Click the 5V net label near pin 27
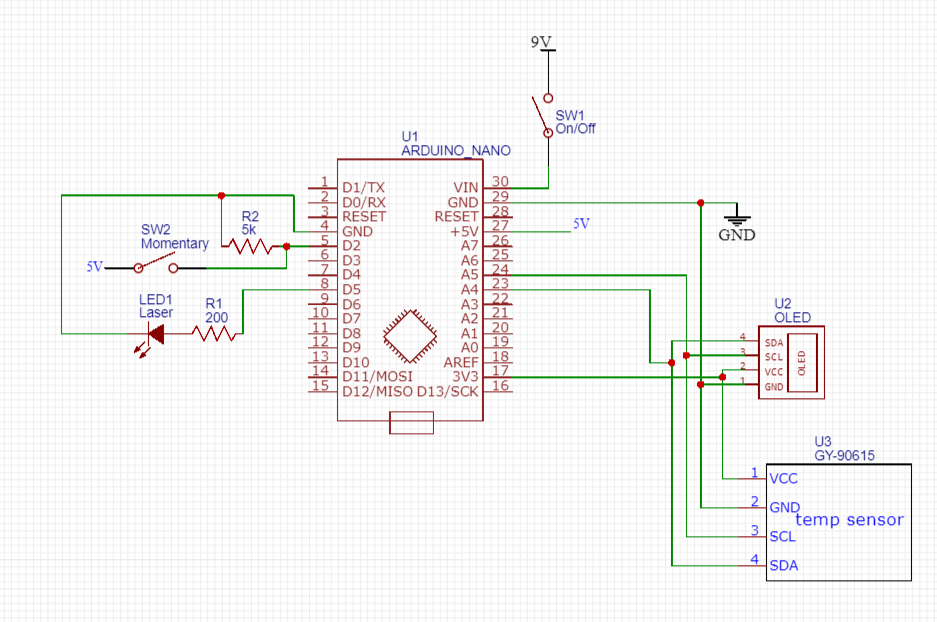937x622 pixels. pyautogui.click(x=581, y=223)
